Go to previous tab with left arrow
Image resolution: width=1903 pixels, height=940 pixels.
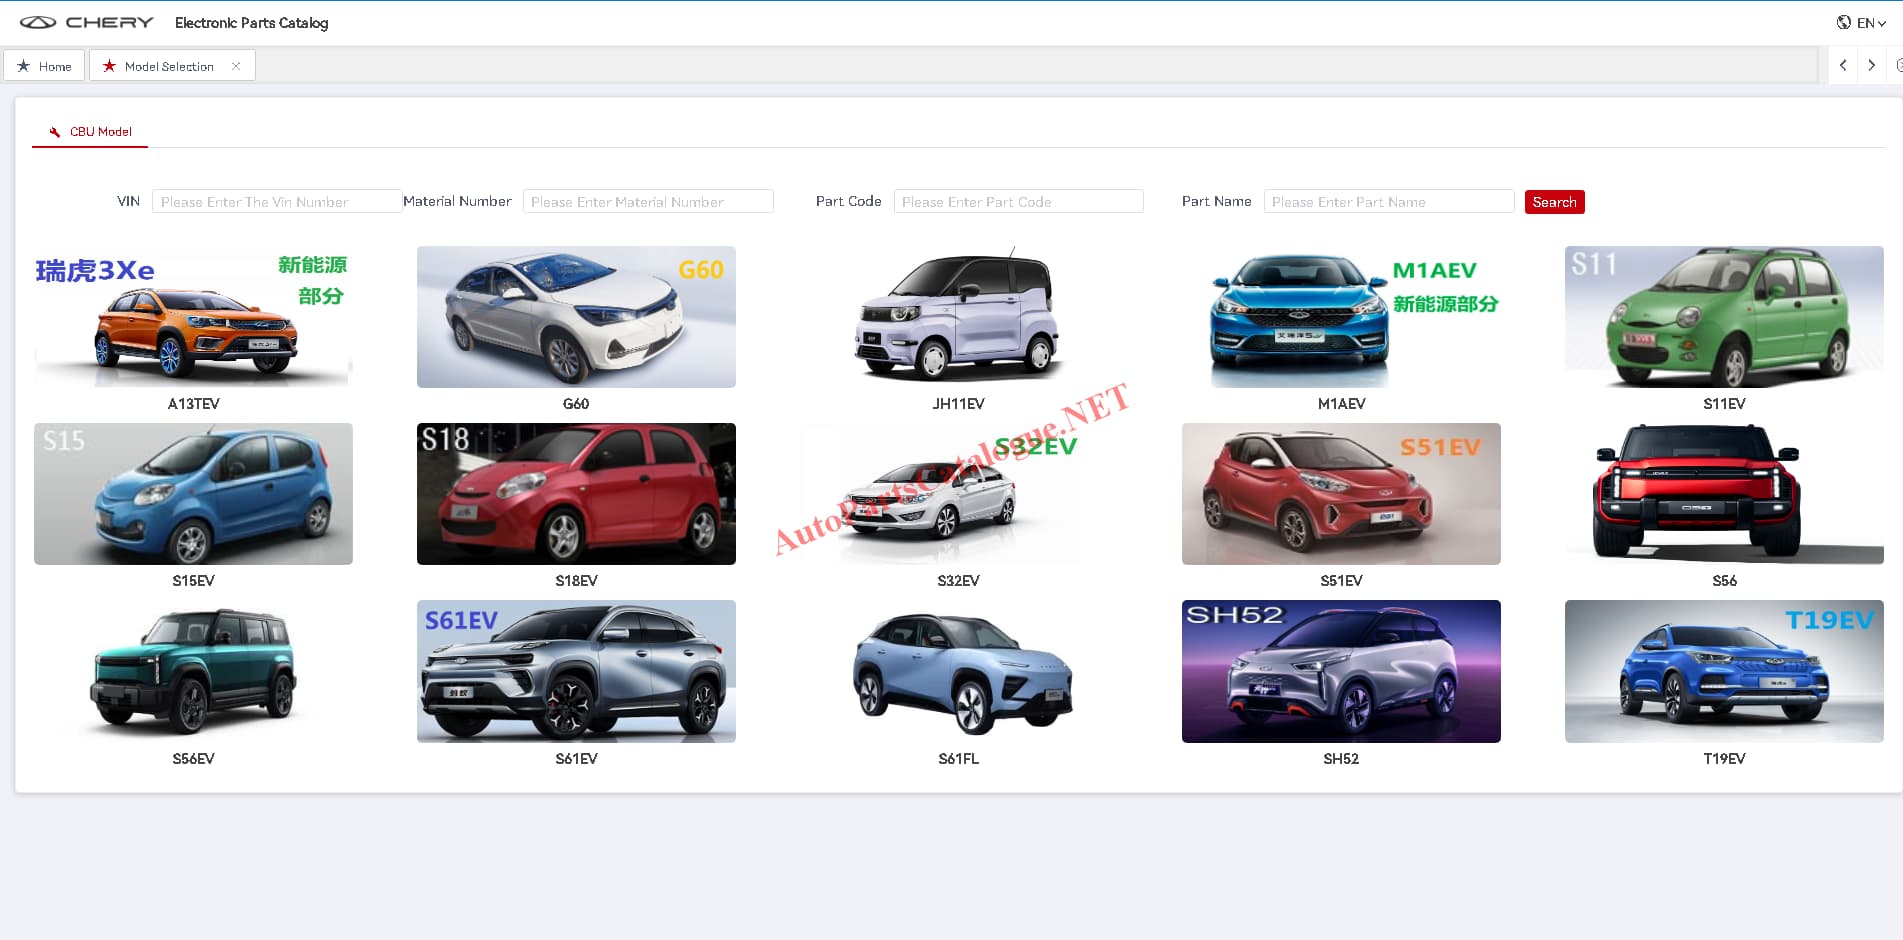(1843, 65)
